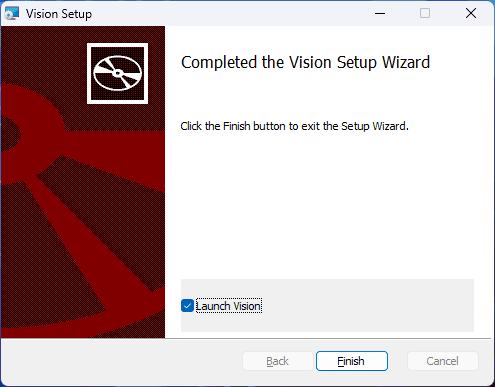Uncheck the Launch Vision checkbox

tap(187, 306)
